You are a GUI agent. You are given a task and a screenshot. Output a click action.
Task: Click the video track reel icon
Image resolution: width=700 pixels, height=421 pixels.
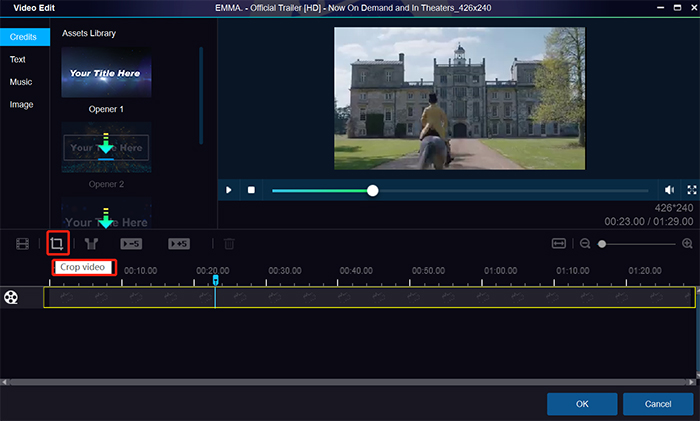point(11,297)
